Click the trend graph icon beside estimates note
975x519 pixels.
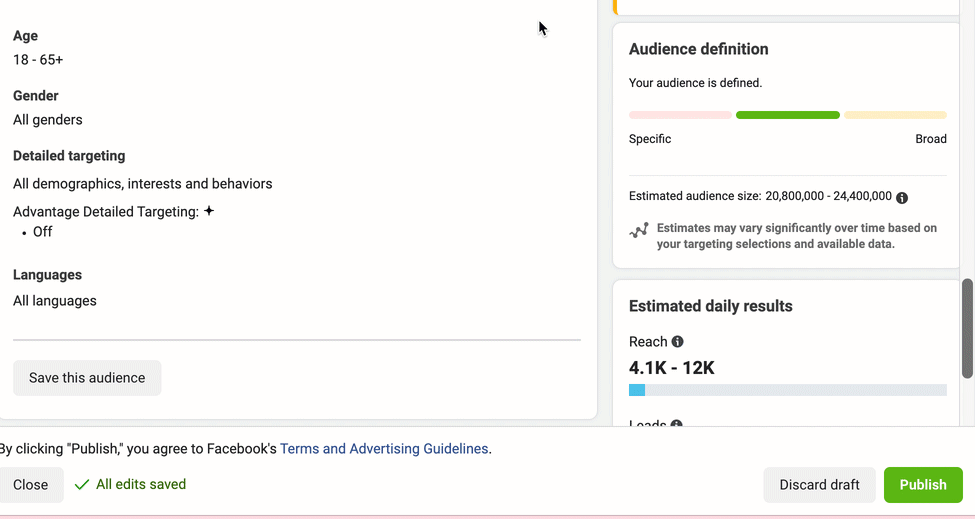point(639,231)
